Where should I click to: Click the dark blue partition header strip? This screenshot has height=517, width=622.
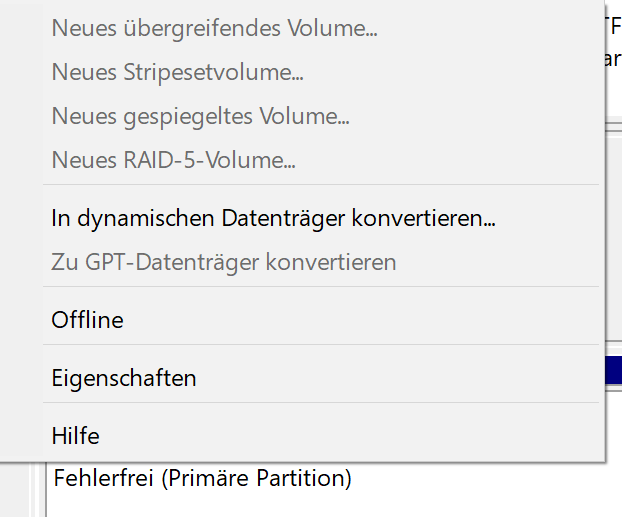point(614,370)
